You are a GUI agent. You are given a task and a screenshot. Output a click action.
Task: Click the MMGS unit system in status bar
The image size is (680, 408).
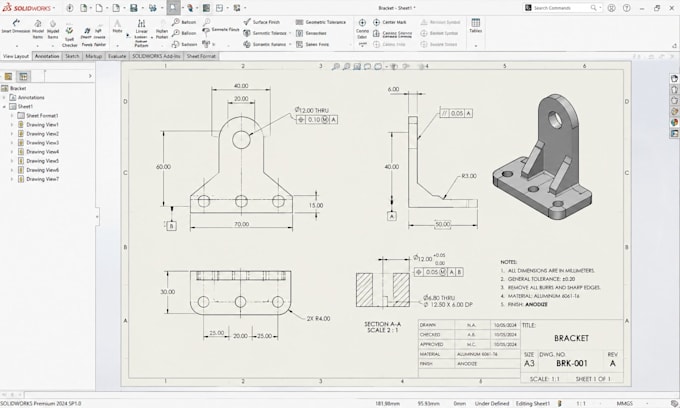pos(624,403)
